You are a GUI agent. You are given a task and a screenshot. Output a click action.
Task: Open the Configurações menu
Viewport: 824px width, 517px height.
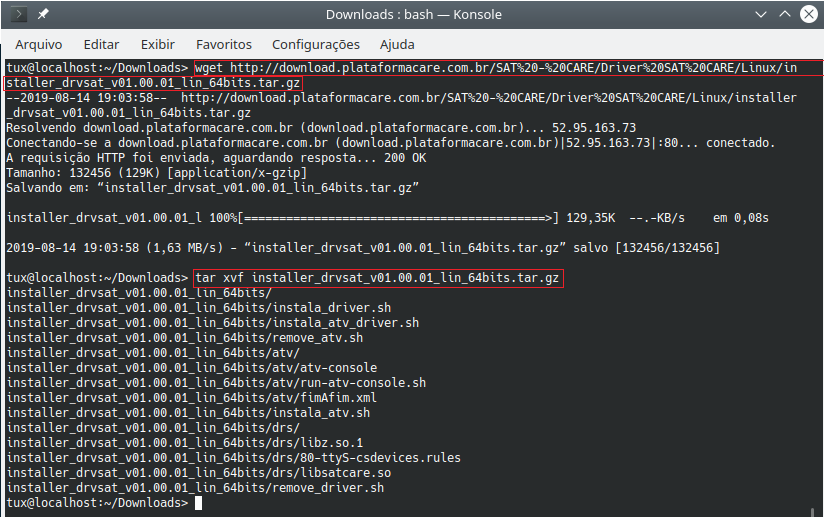[x=316, y=45]
